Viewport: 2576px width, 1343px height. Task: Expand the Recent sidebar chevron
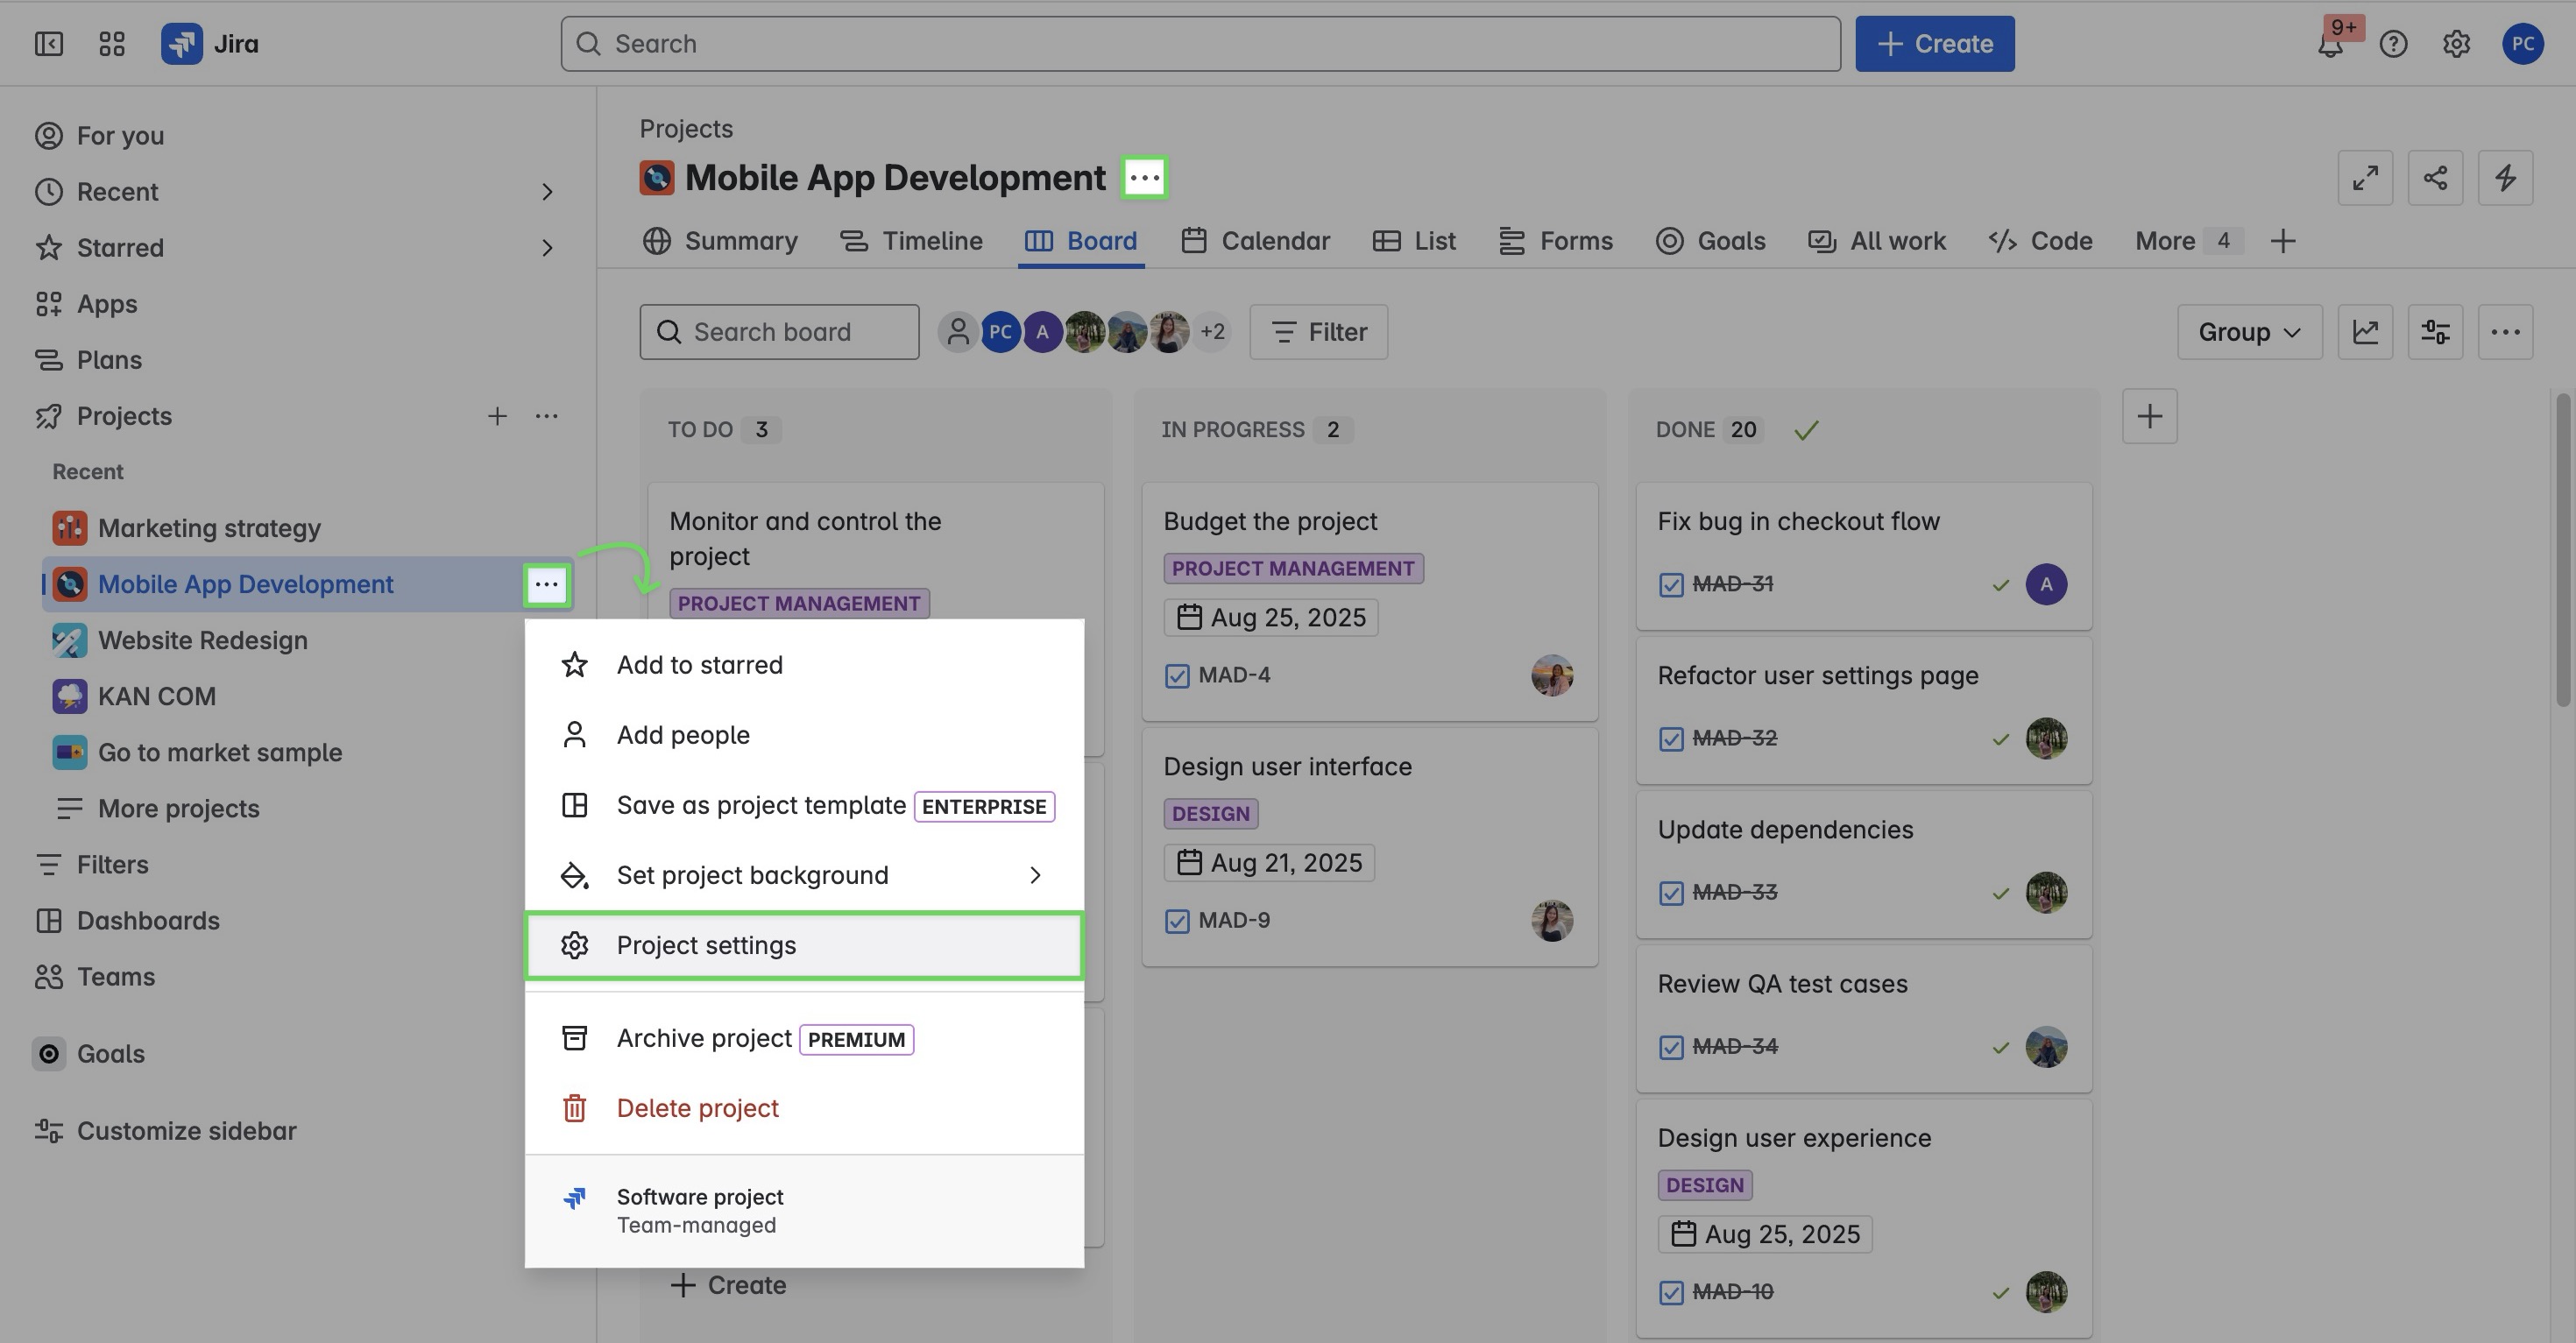(x=546, y=192)
